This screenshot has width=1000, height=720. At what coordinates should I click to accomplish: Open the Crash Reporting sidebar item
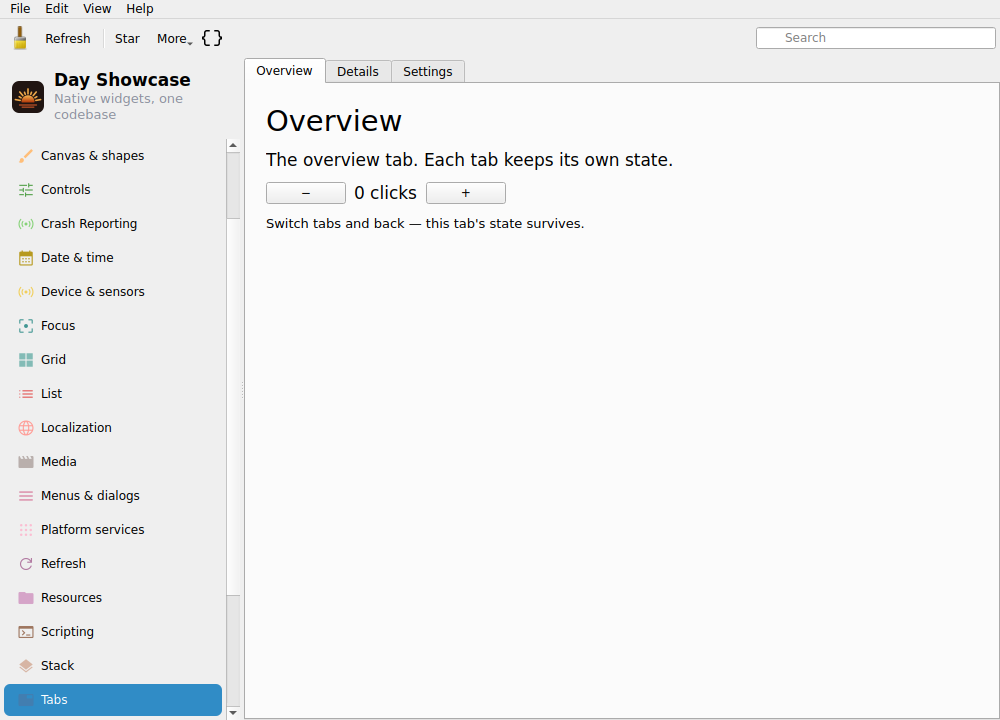113,224
